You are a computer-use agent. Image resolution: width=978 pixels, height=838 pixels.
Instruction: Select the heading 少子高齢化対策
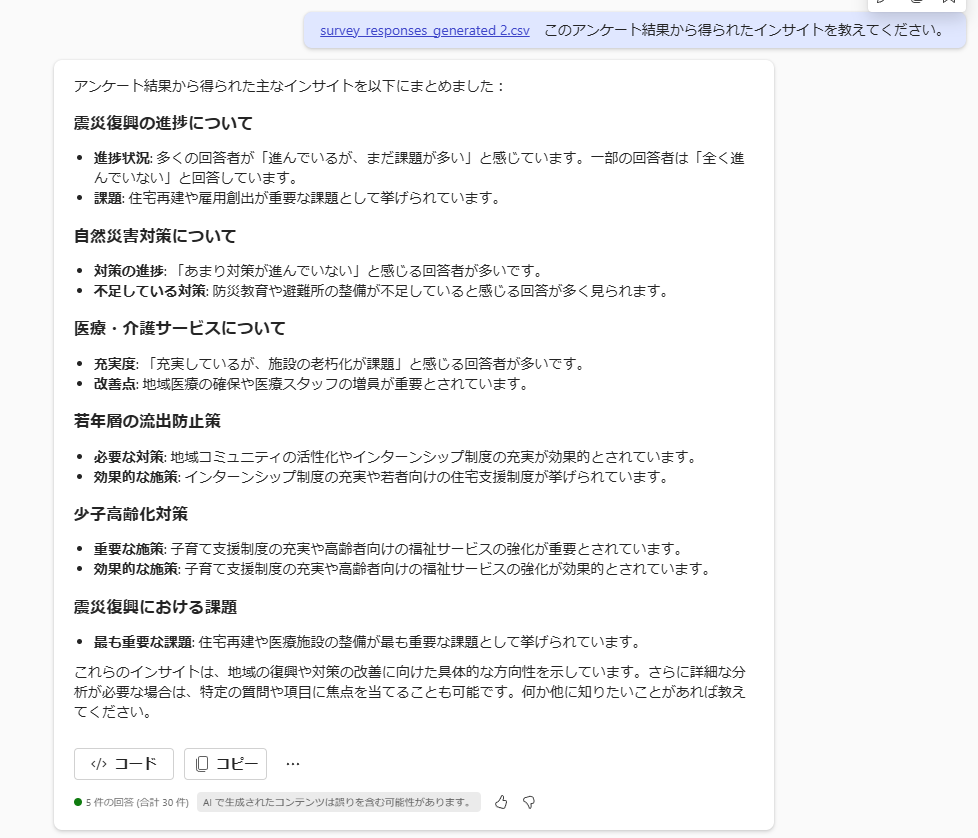click(x=130, y=514)
